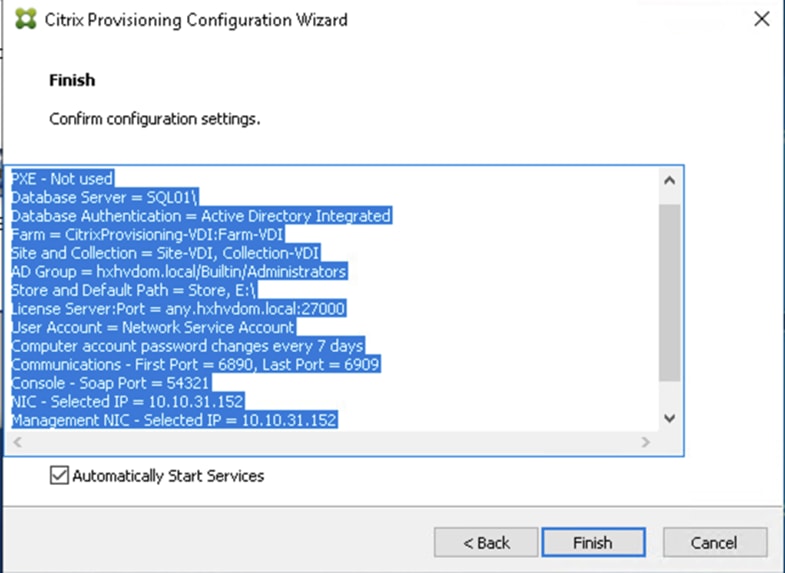Image resolution: width=785 pixels, height=573 pixels.
Task: Click the Management NIC Selected IP line
Action: point(175,419)
